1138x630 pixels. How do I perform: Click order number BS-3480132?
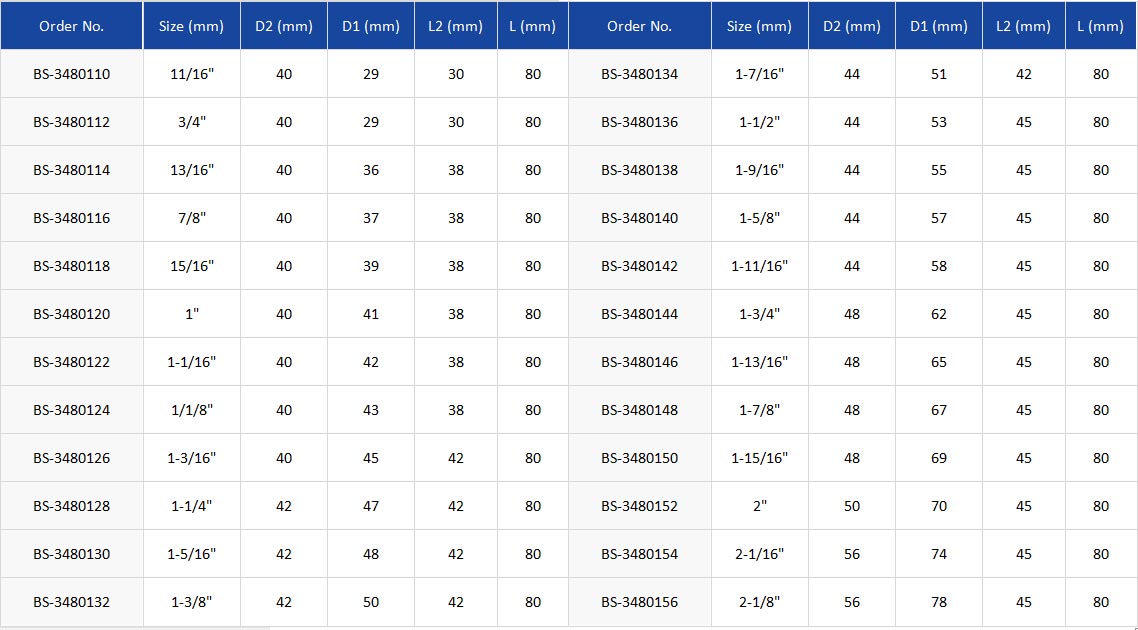71,602
